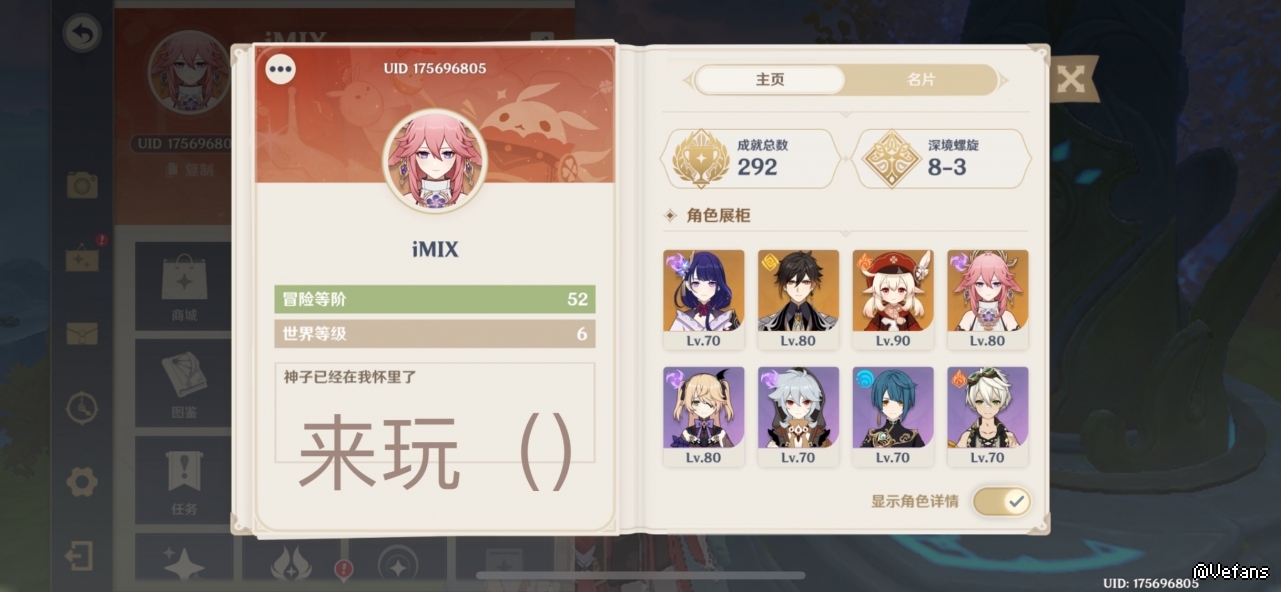Open the settings gear icon

coord(82,483)
